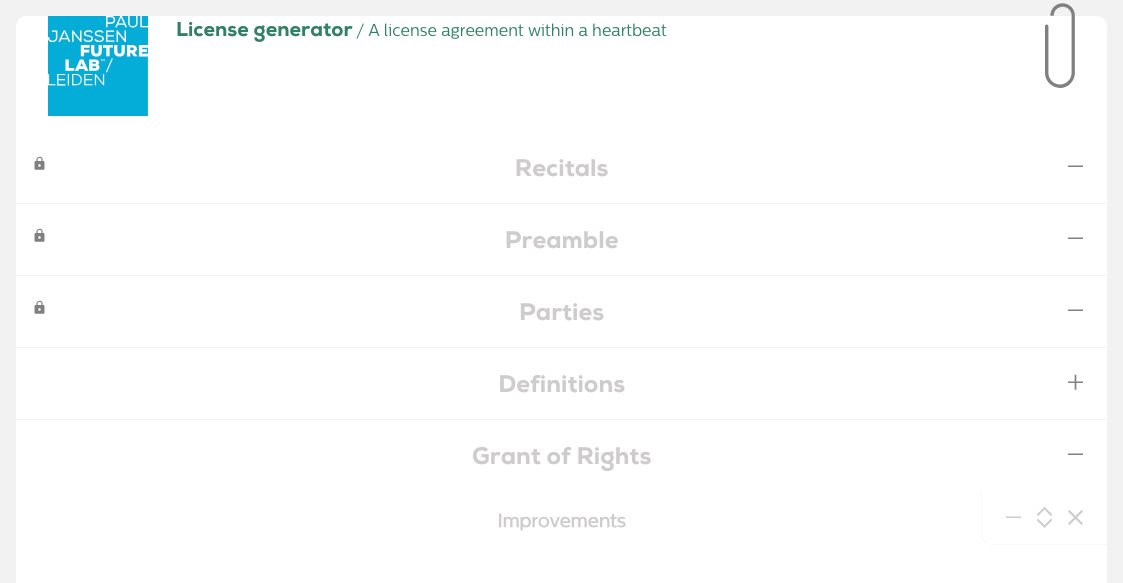Click the paperclip attachment icon
The height and width of the screenshot is (583, 1123).
pyautogui.click(x=1060, y=46)
